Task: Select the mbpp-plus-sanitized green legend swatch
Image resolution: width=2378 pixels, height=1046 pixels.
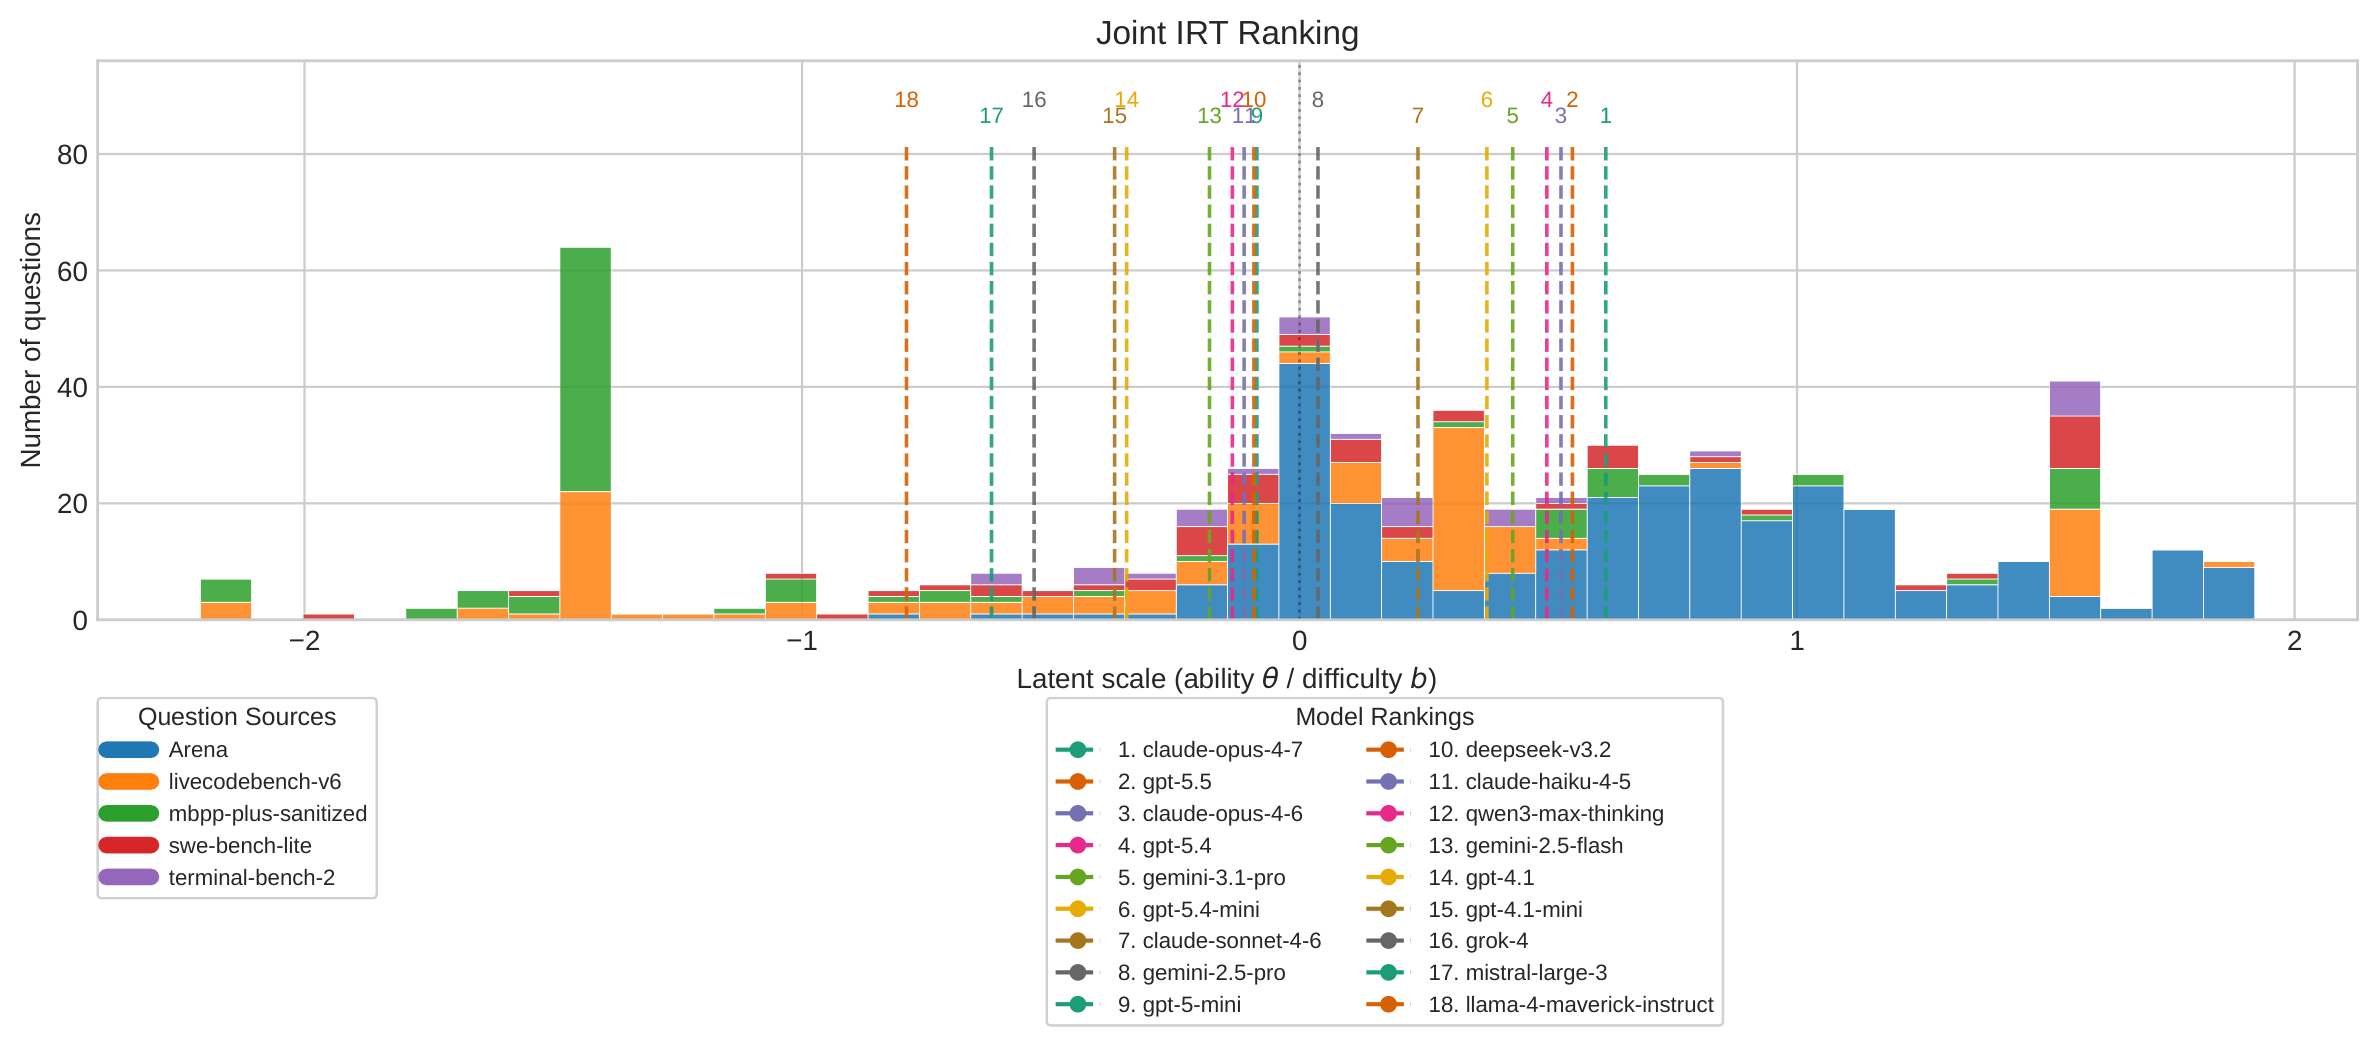Action: tap(129, 814)
